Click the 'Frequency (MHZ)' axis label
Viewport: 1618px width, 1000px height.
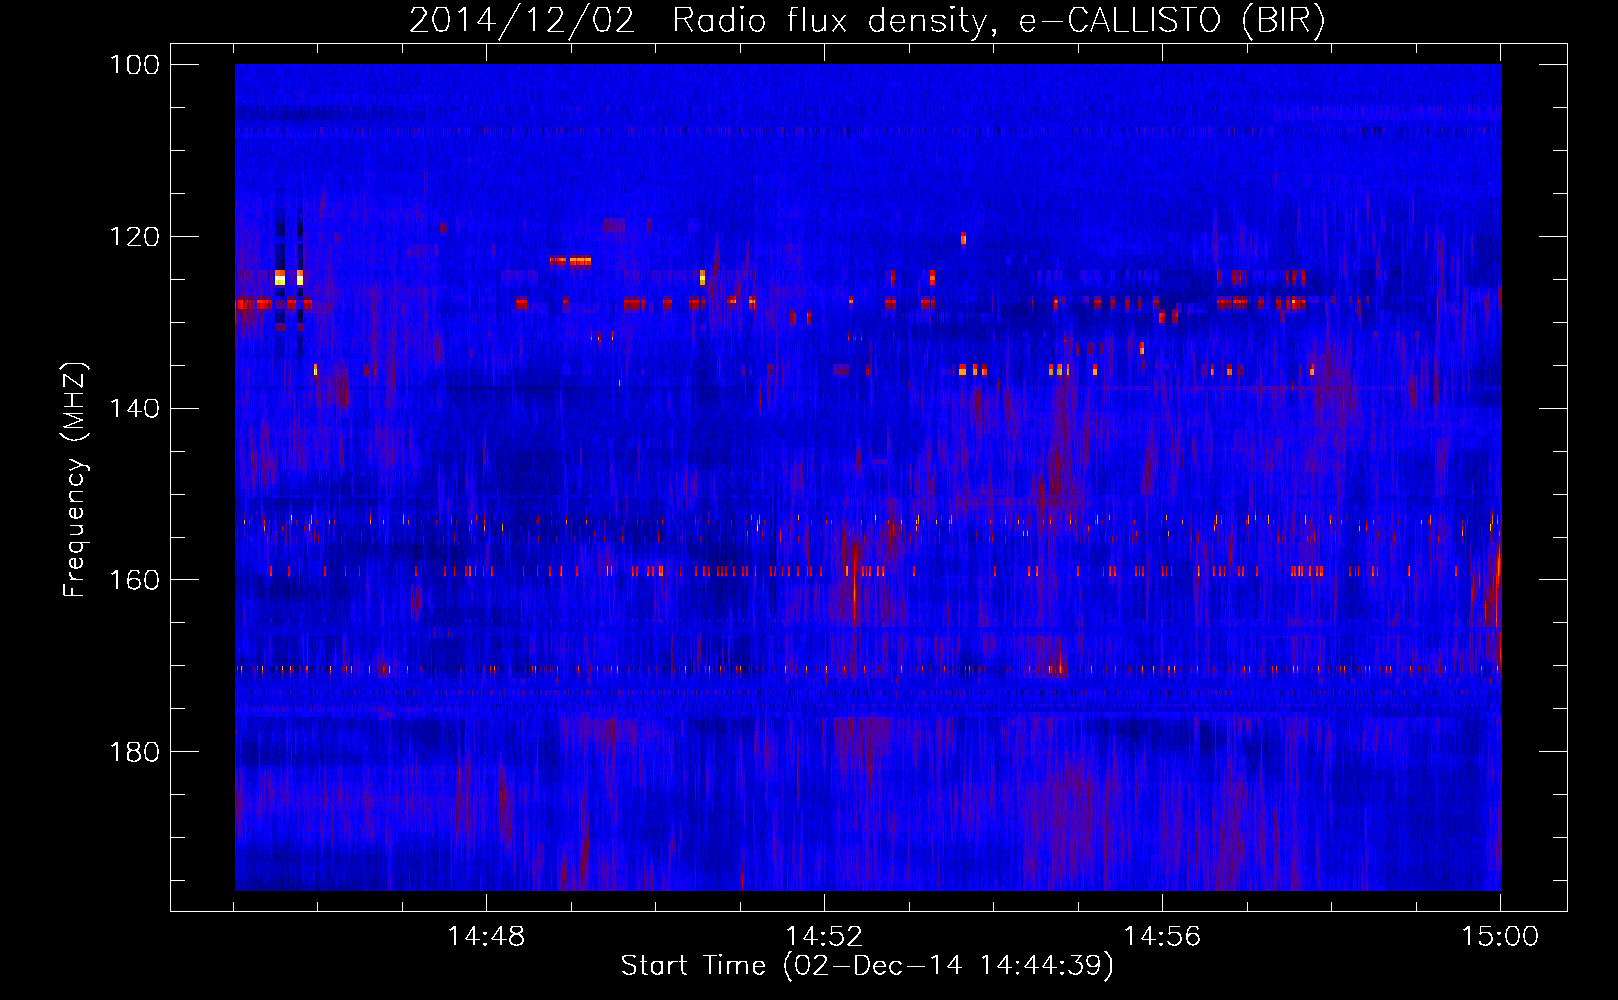click(x=75, y=479)
